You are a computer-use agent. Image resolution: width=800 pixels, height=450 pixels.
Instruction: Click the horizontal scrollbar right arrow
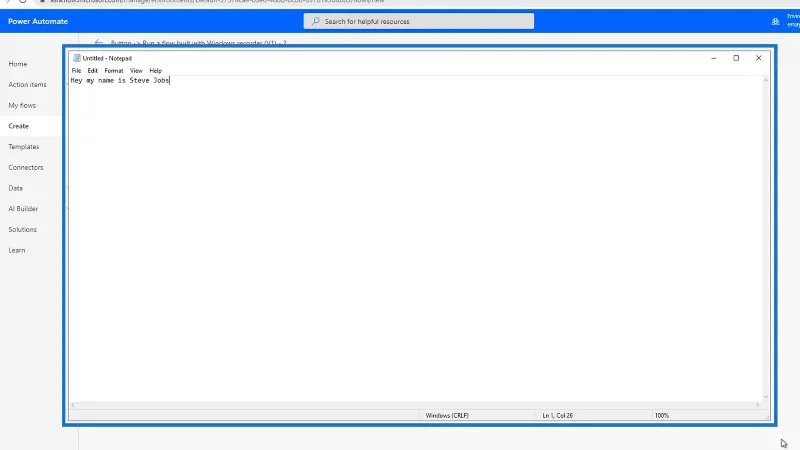point(758,405)
